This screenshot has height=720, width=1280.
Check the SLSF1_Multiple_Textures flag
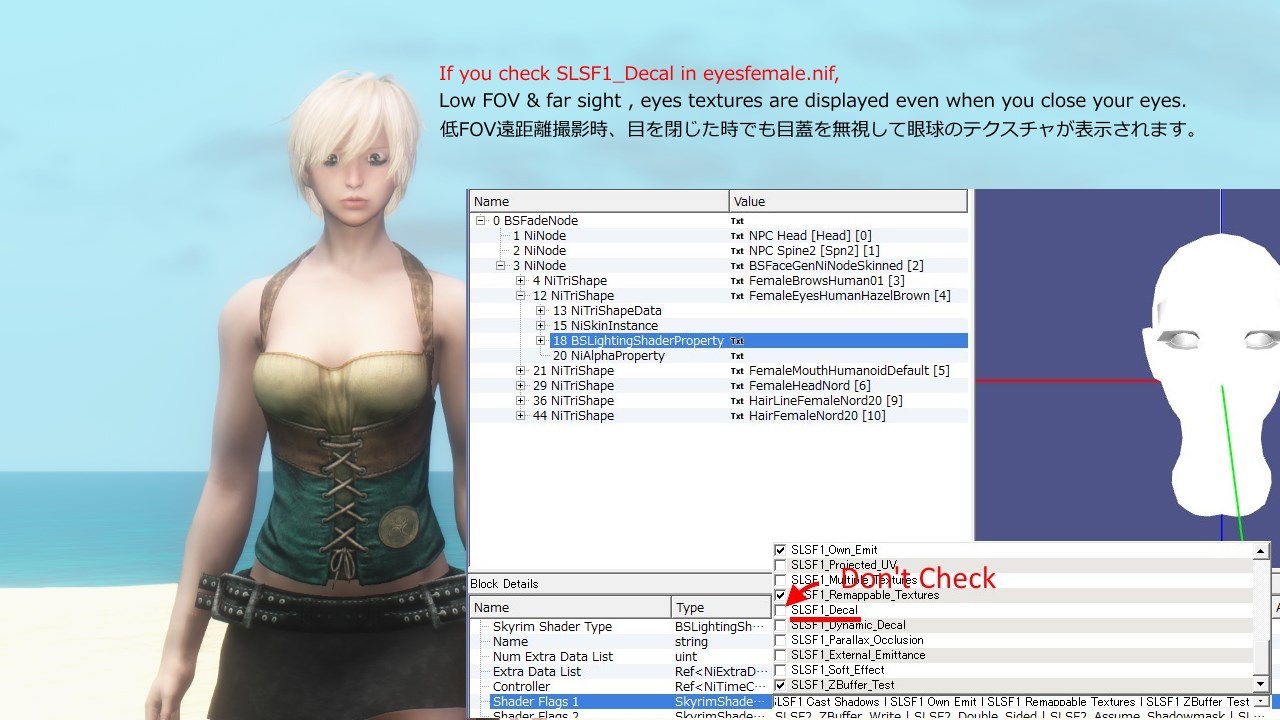(x=780, y=580)
